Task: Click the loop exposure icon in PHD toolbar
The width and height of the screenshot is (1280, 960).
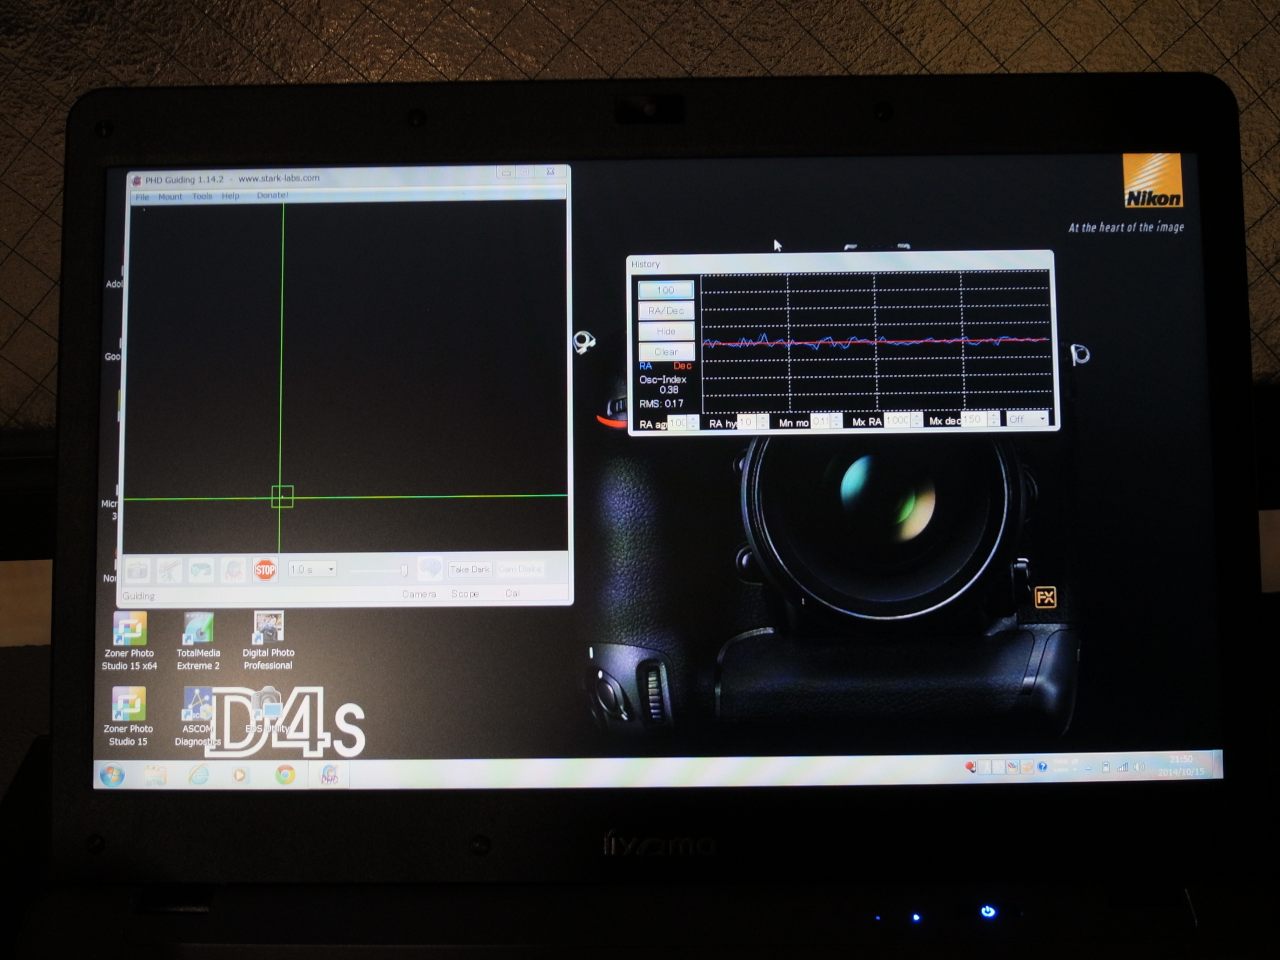Action: click(x=201, y=570)
